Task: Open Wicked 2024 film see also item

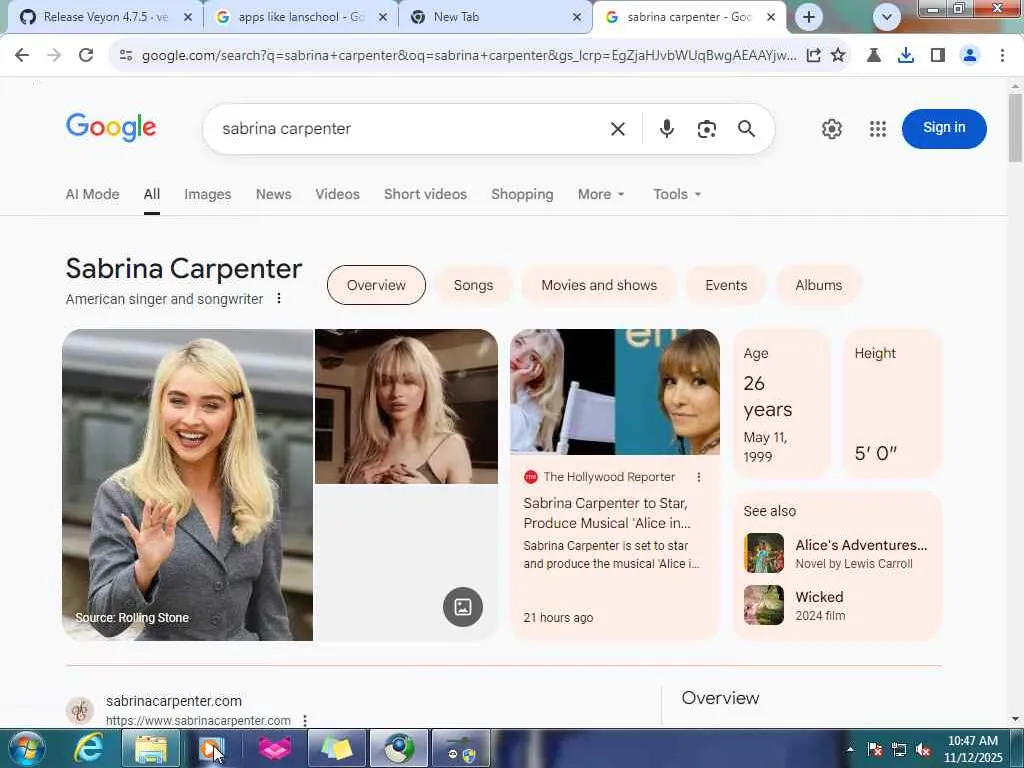Action: 837,605
